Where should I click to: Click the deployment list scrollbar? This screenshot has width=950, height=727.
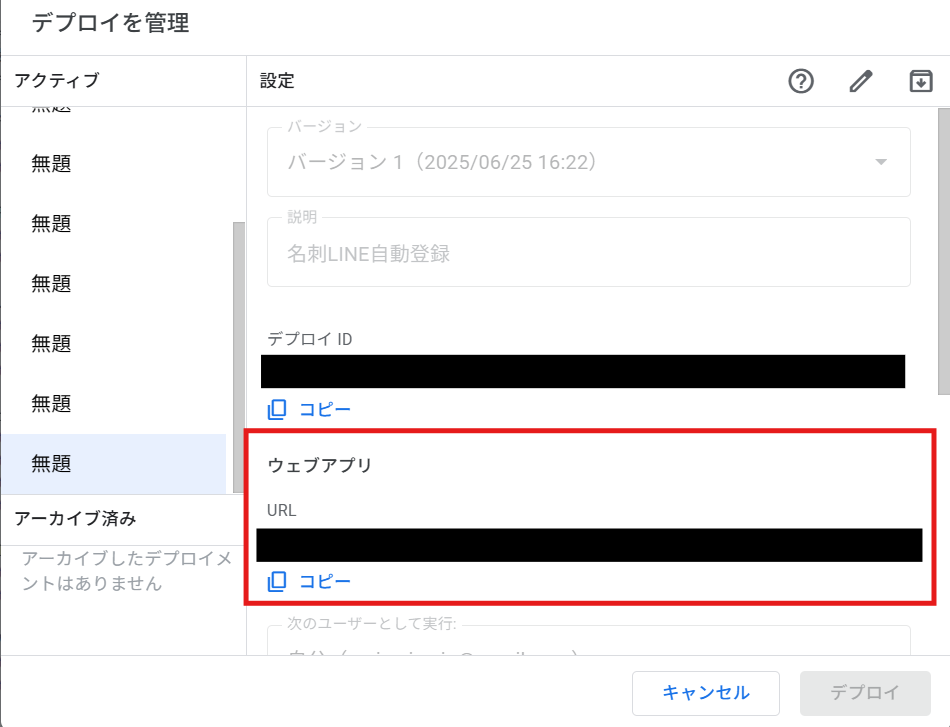coord(239,357)
